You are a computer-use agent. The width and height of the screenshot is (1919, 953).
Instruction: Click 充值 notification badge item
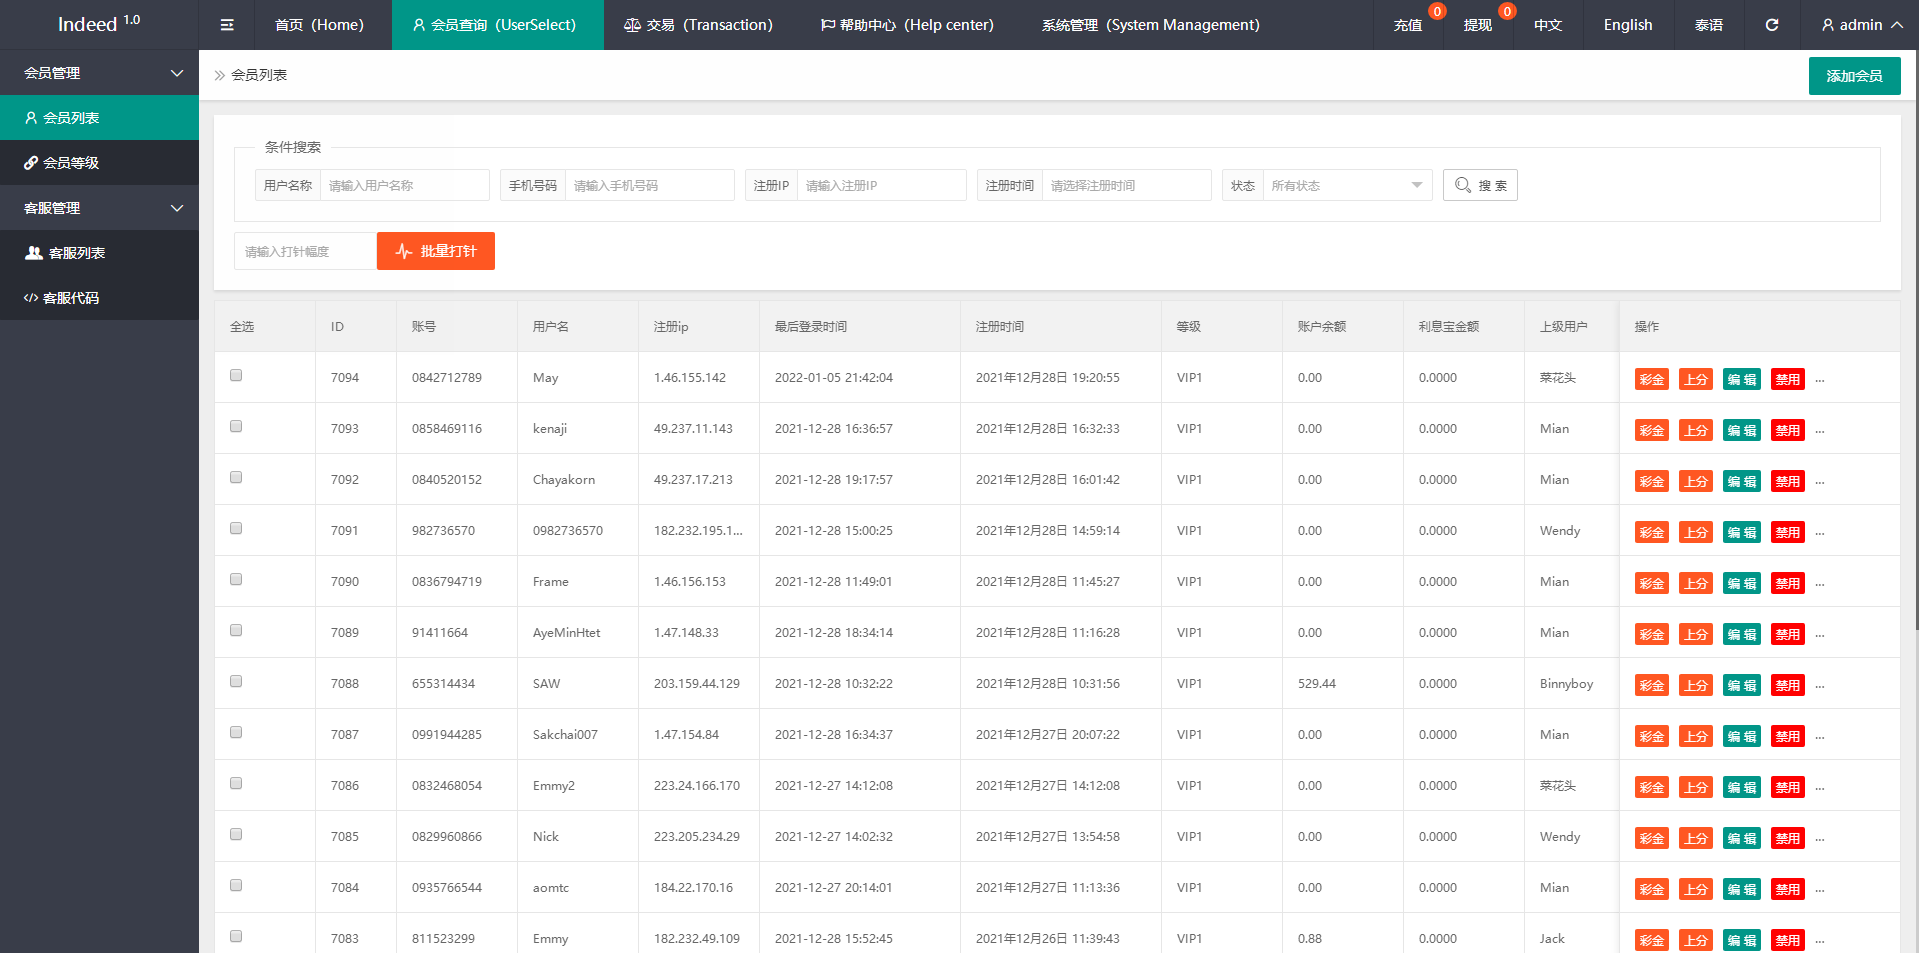point(1408,25)
